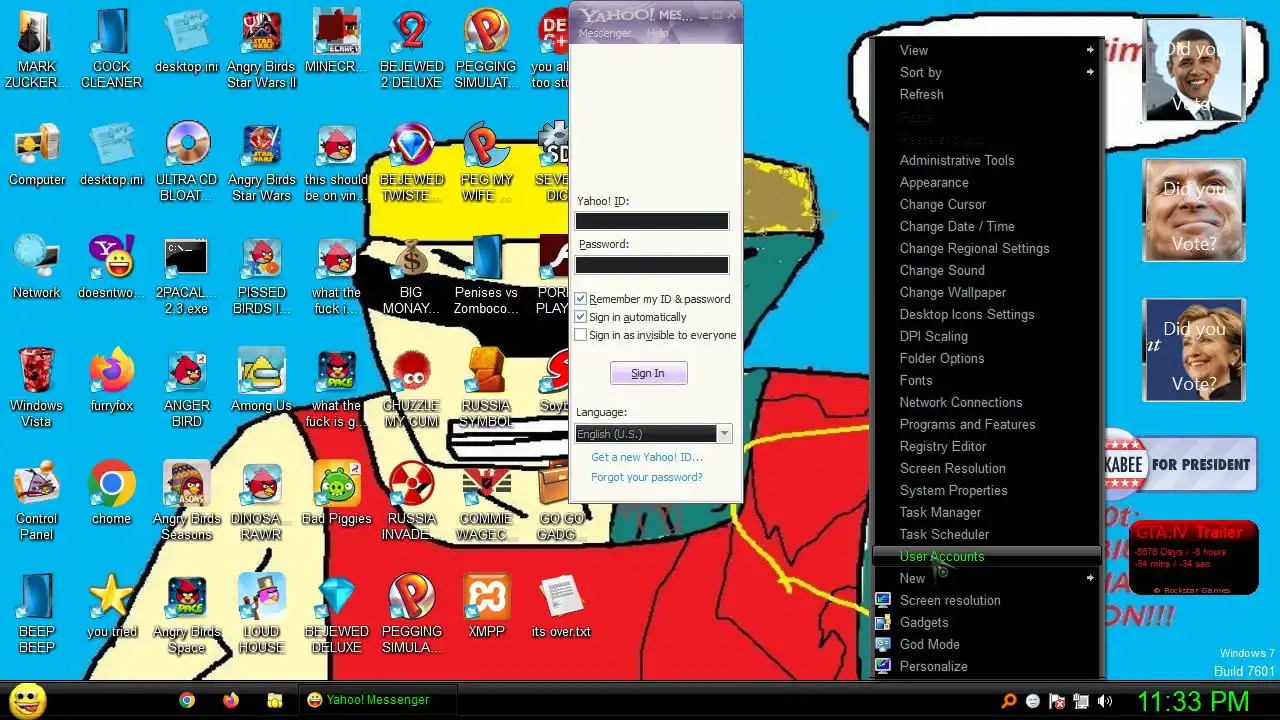This screenshot has width=1280, height=720.
Task: Open the Help menu in Yahoo Messenger
Action: click(657, 33)
